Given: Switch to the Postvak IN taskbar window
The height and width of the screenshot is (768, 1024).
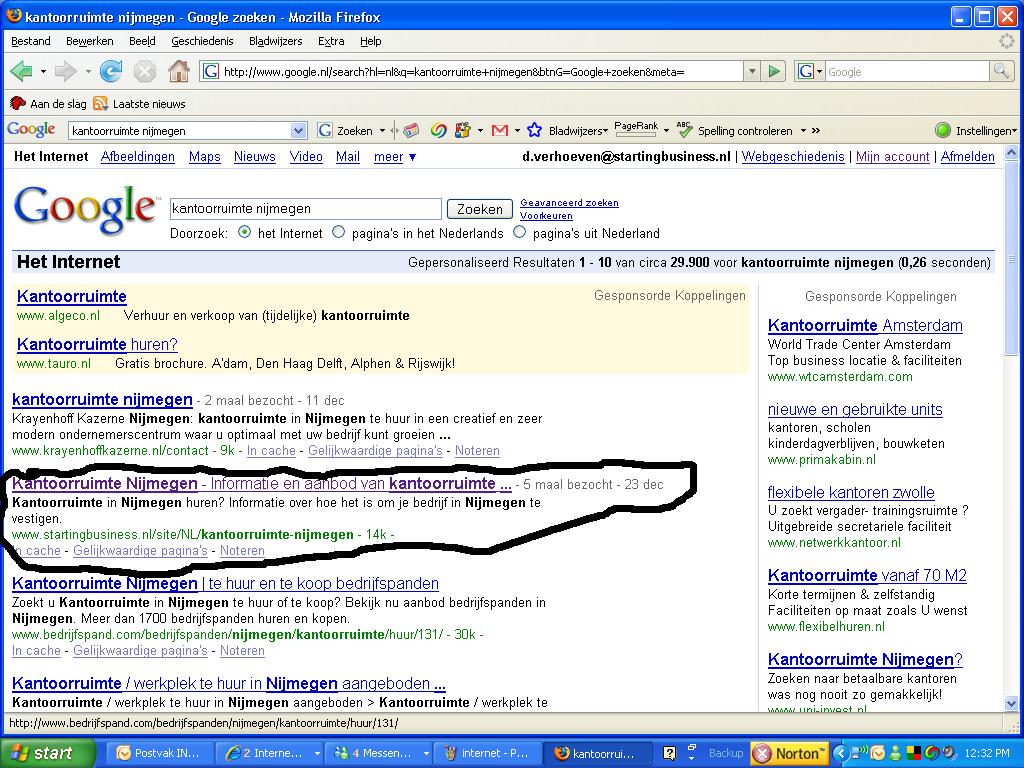Looking at the screenshot, I should point(158,754).
